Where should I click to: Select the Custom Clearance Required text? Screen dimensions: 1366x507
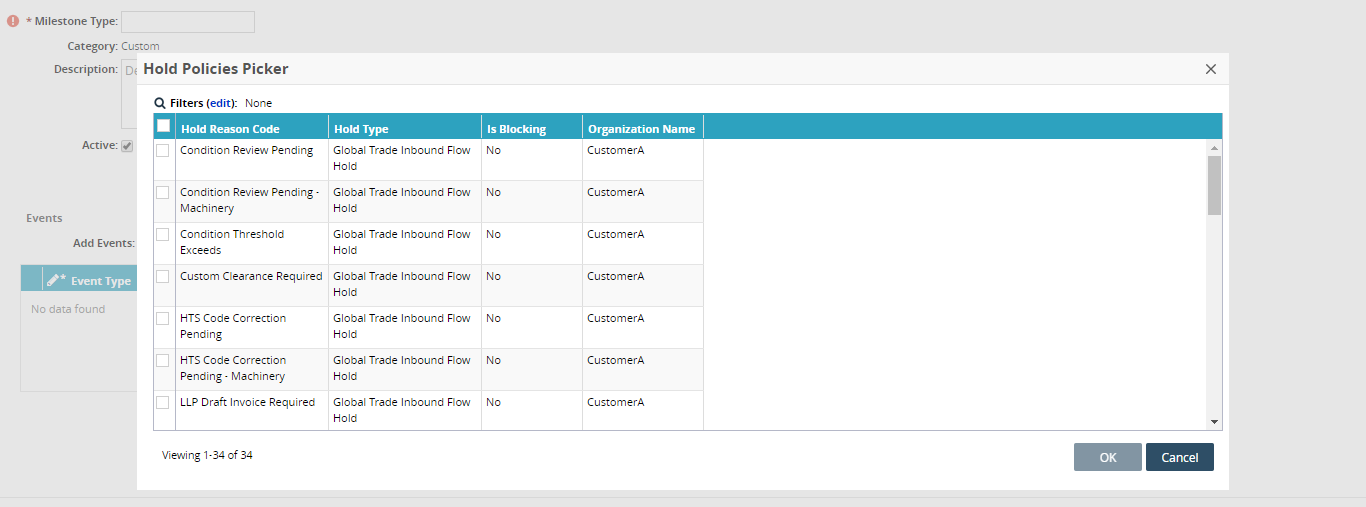click(251, 276)
